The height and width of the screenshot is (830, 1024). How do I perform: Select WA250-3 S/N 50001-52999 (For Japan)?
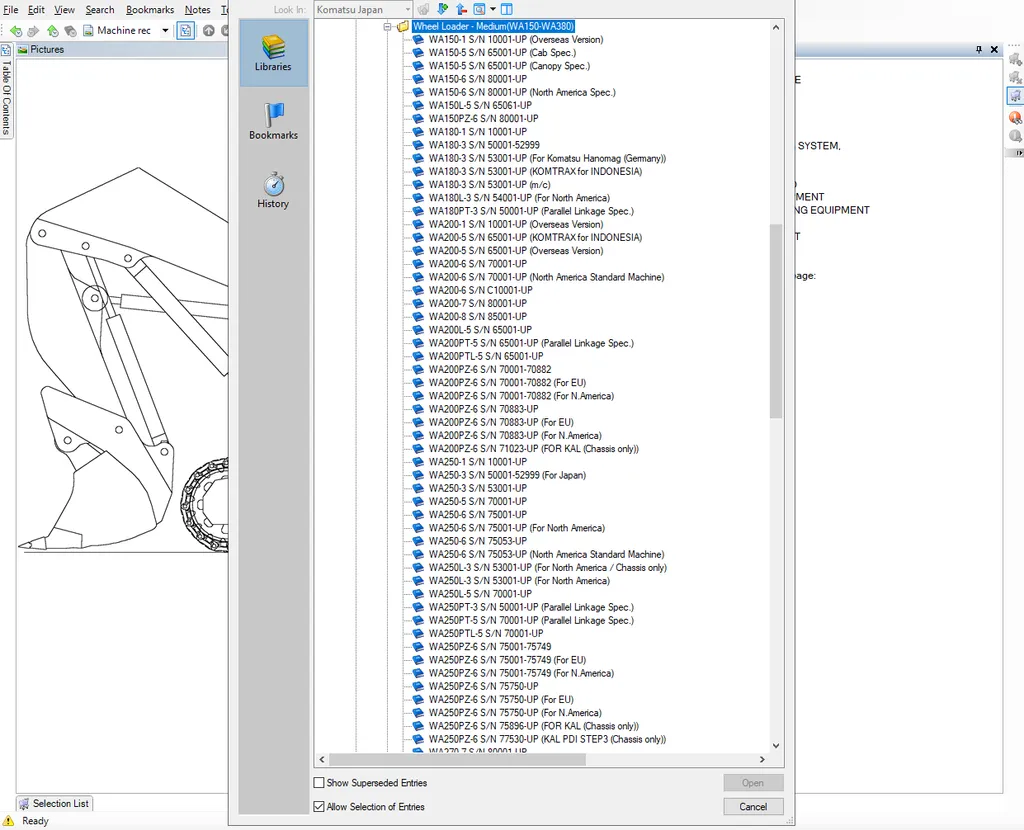[507, 475]
